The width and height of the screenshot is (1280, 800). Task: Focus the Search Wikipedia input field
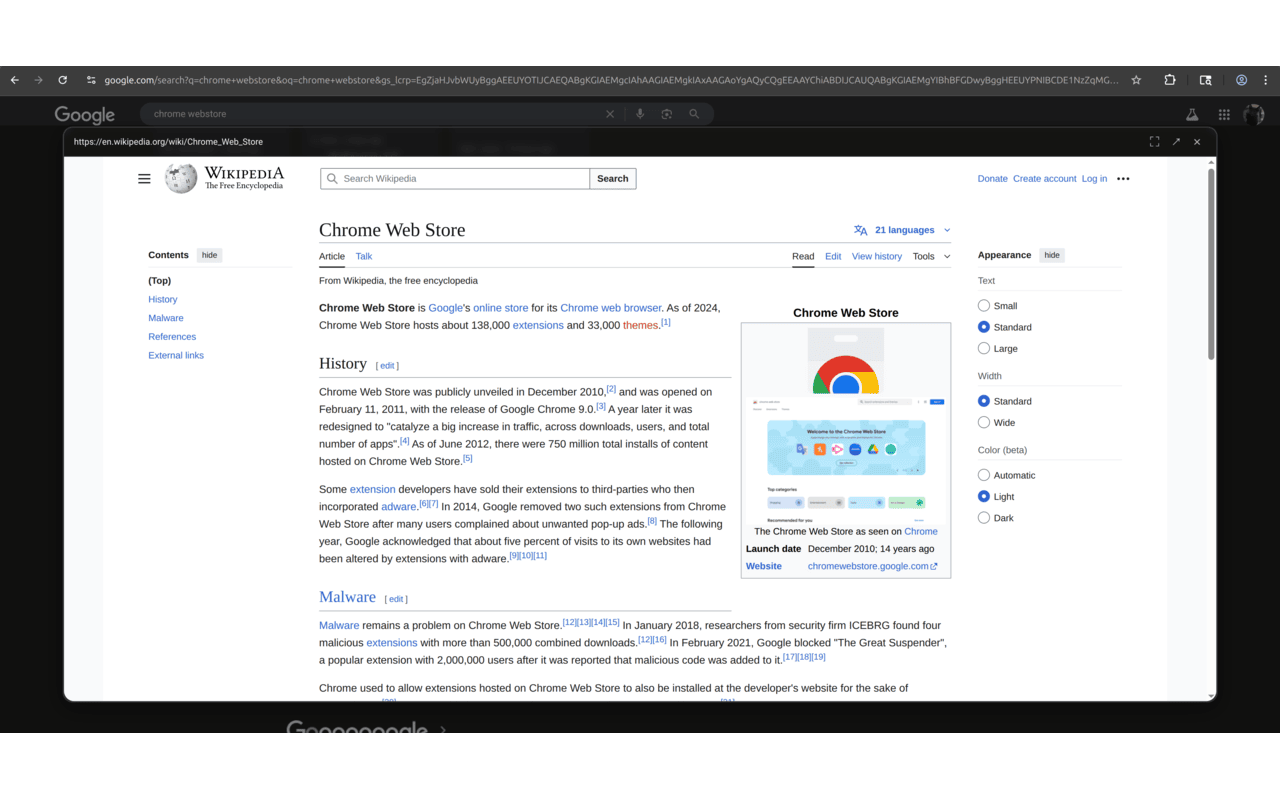[x=455, y=179]
